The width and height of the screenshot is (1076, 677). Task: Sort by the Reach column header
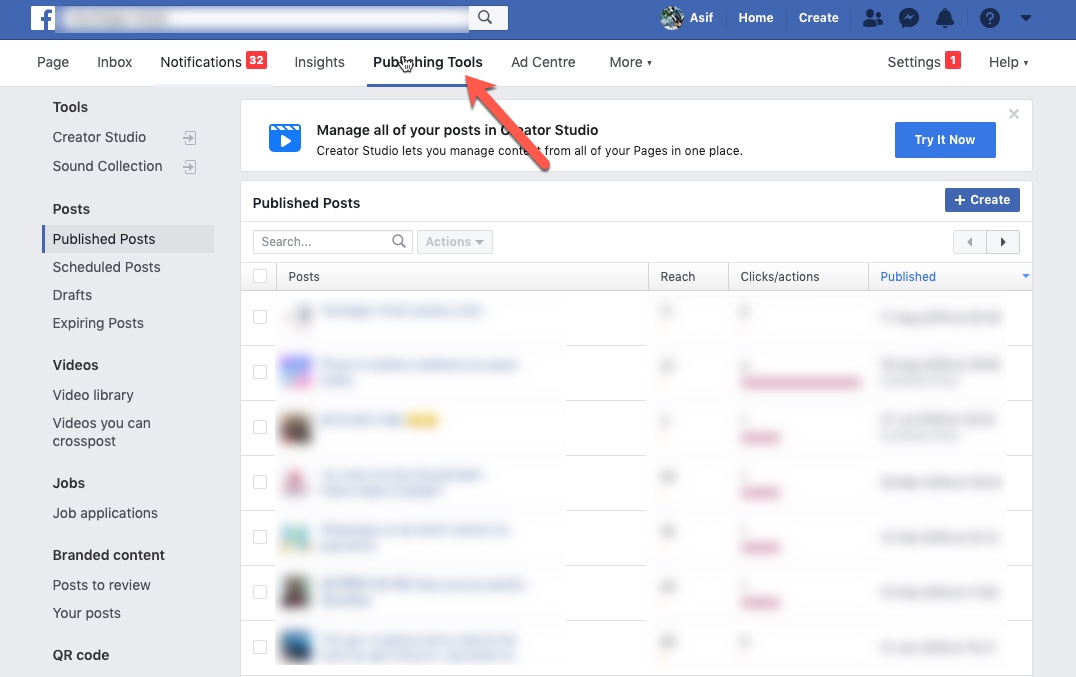click(x=688, y=276)
